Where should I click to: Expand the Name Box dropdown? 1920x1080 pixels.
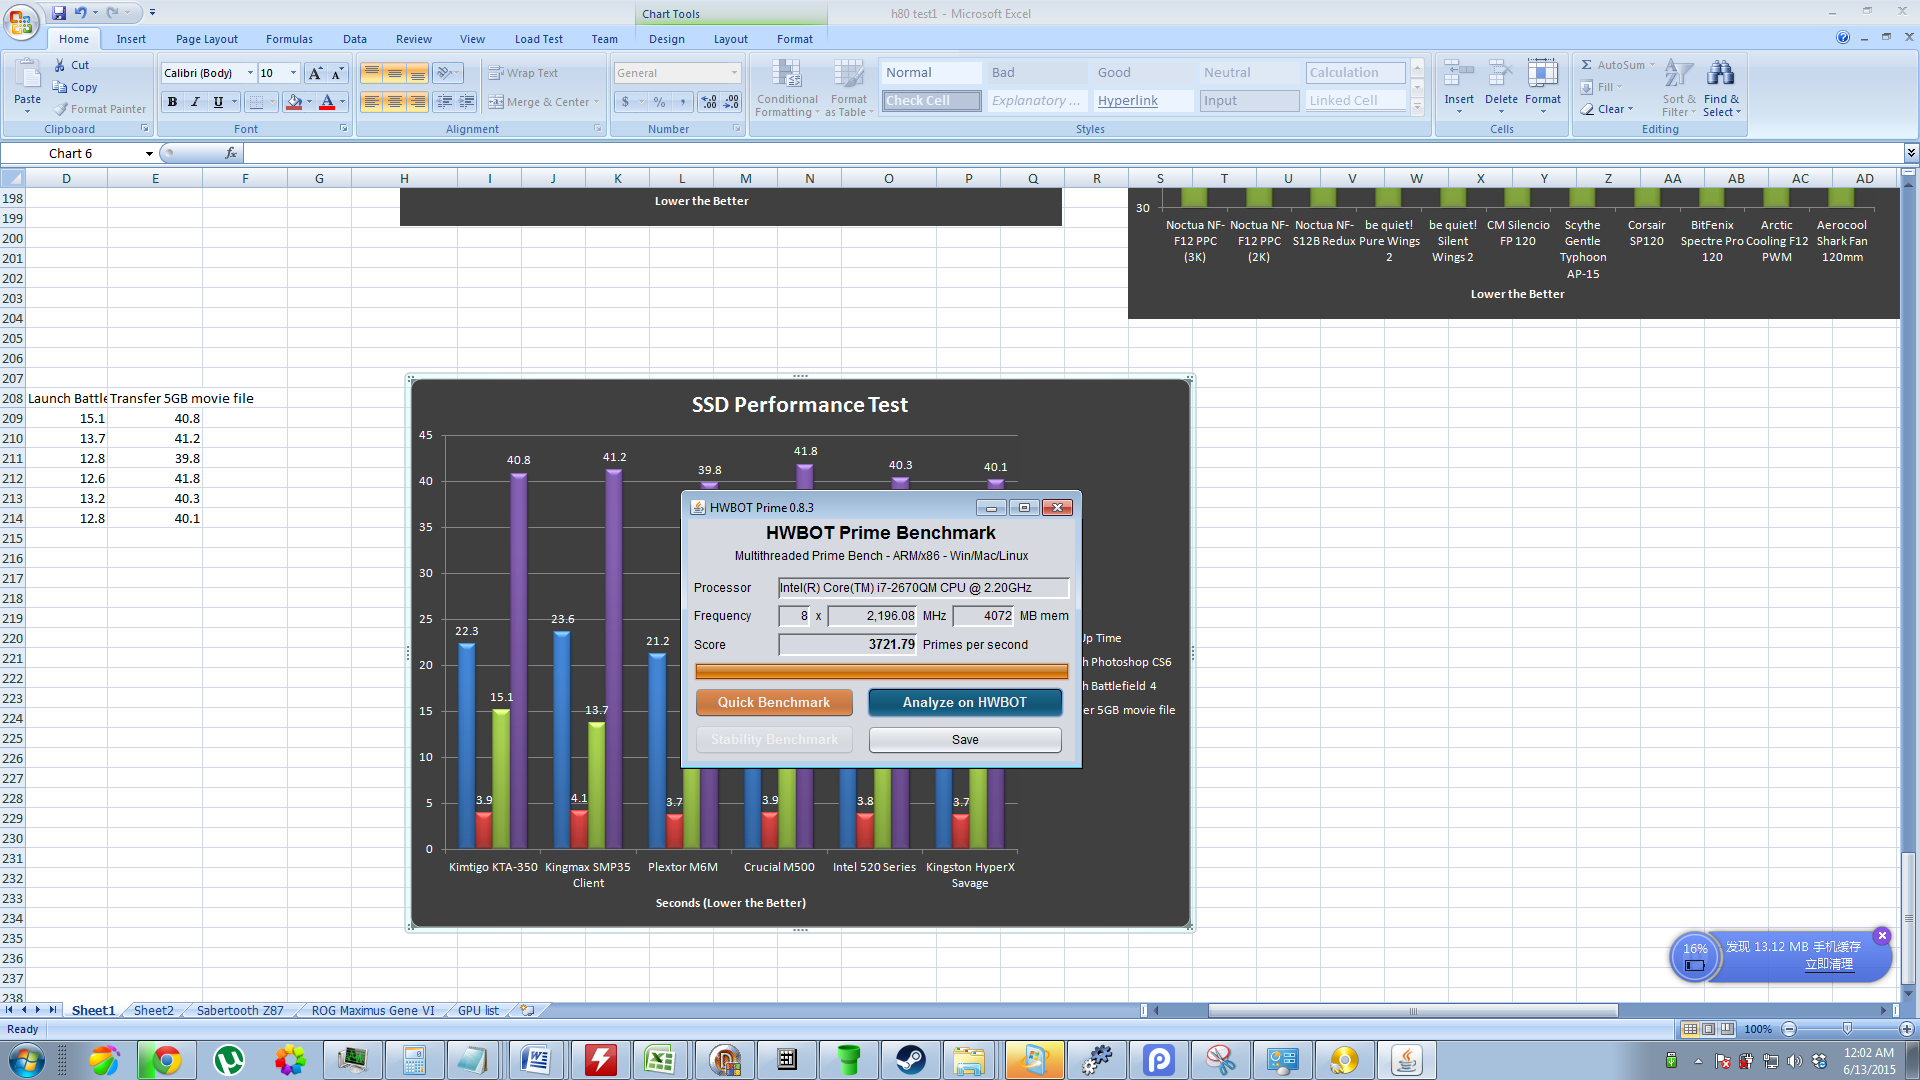[149, 153]
